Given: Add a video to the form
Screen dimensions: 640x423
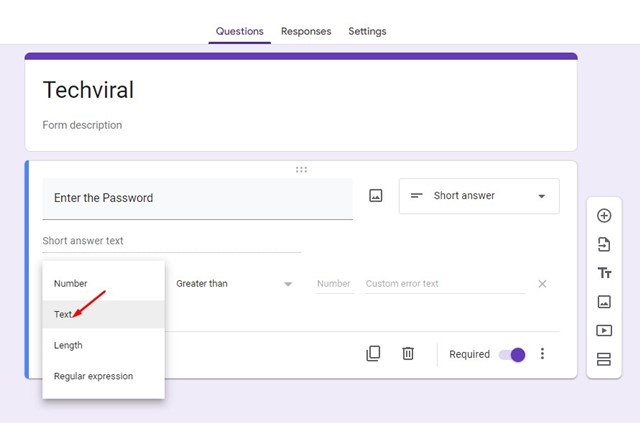Looking at the screenshot, I should (x=603, y=330).
